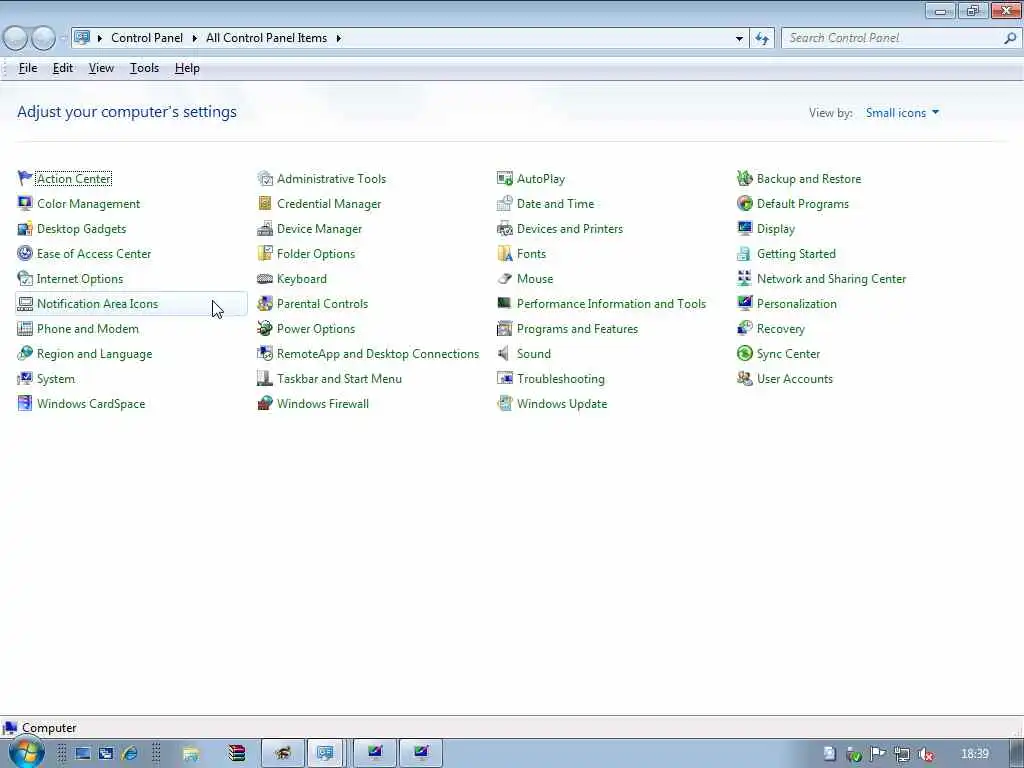Click the Credential Manager safe icon
1024x768 pixels.
264,203
